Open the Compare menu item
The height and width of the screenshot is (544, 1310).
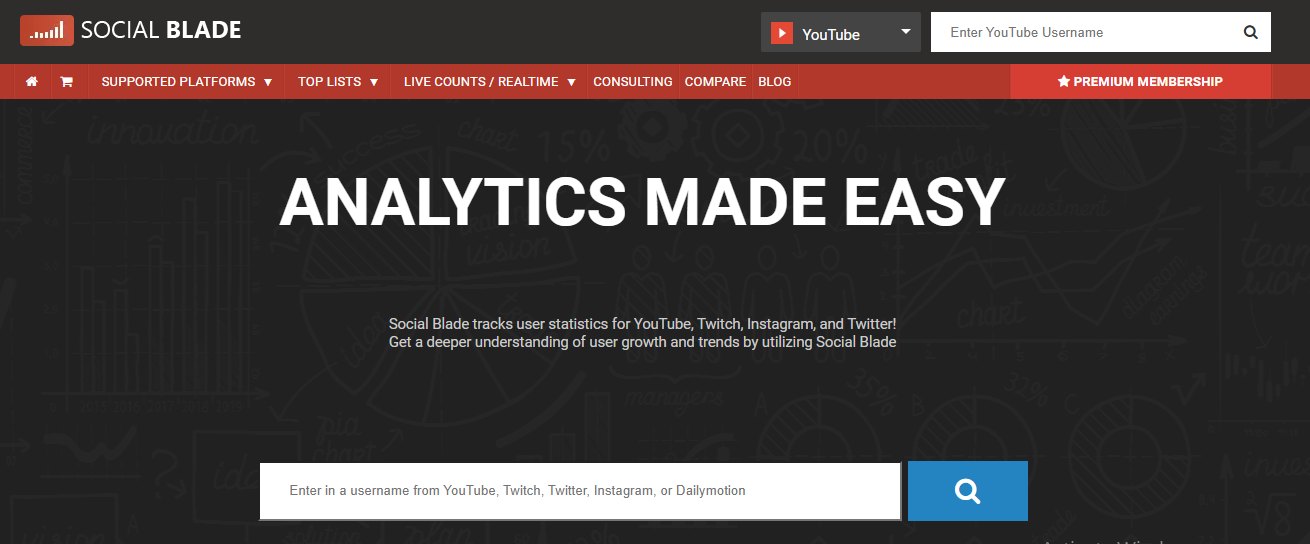coord(715,82)
